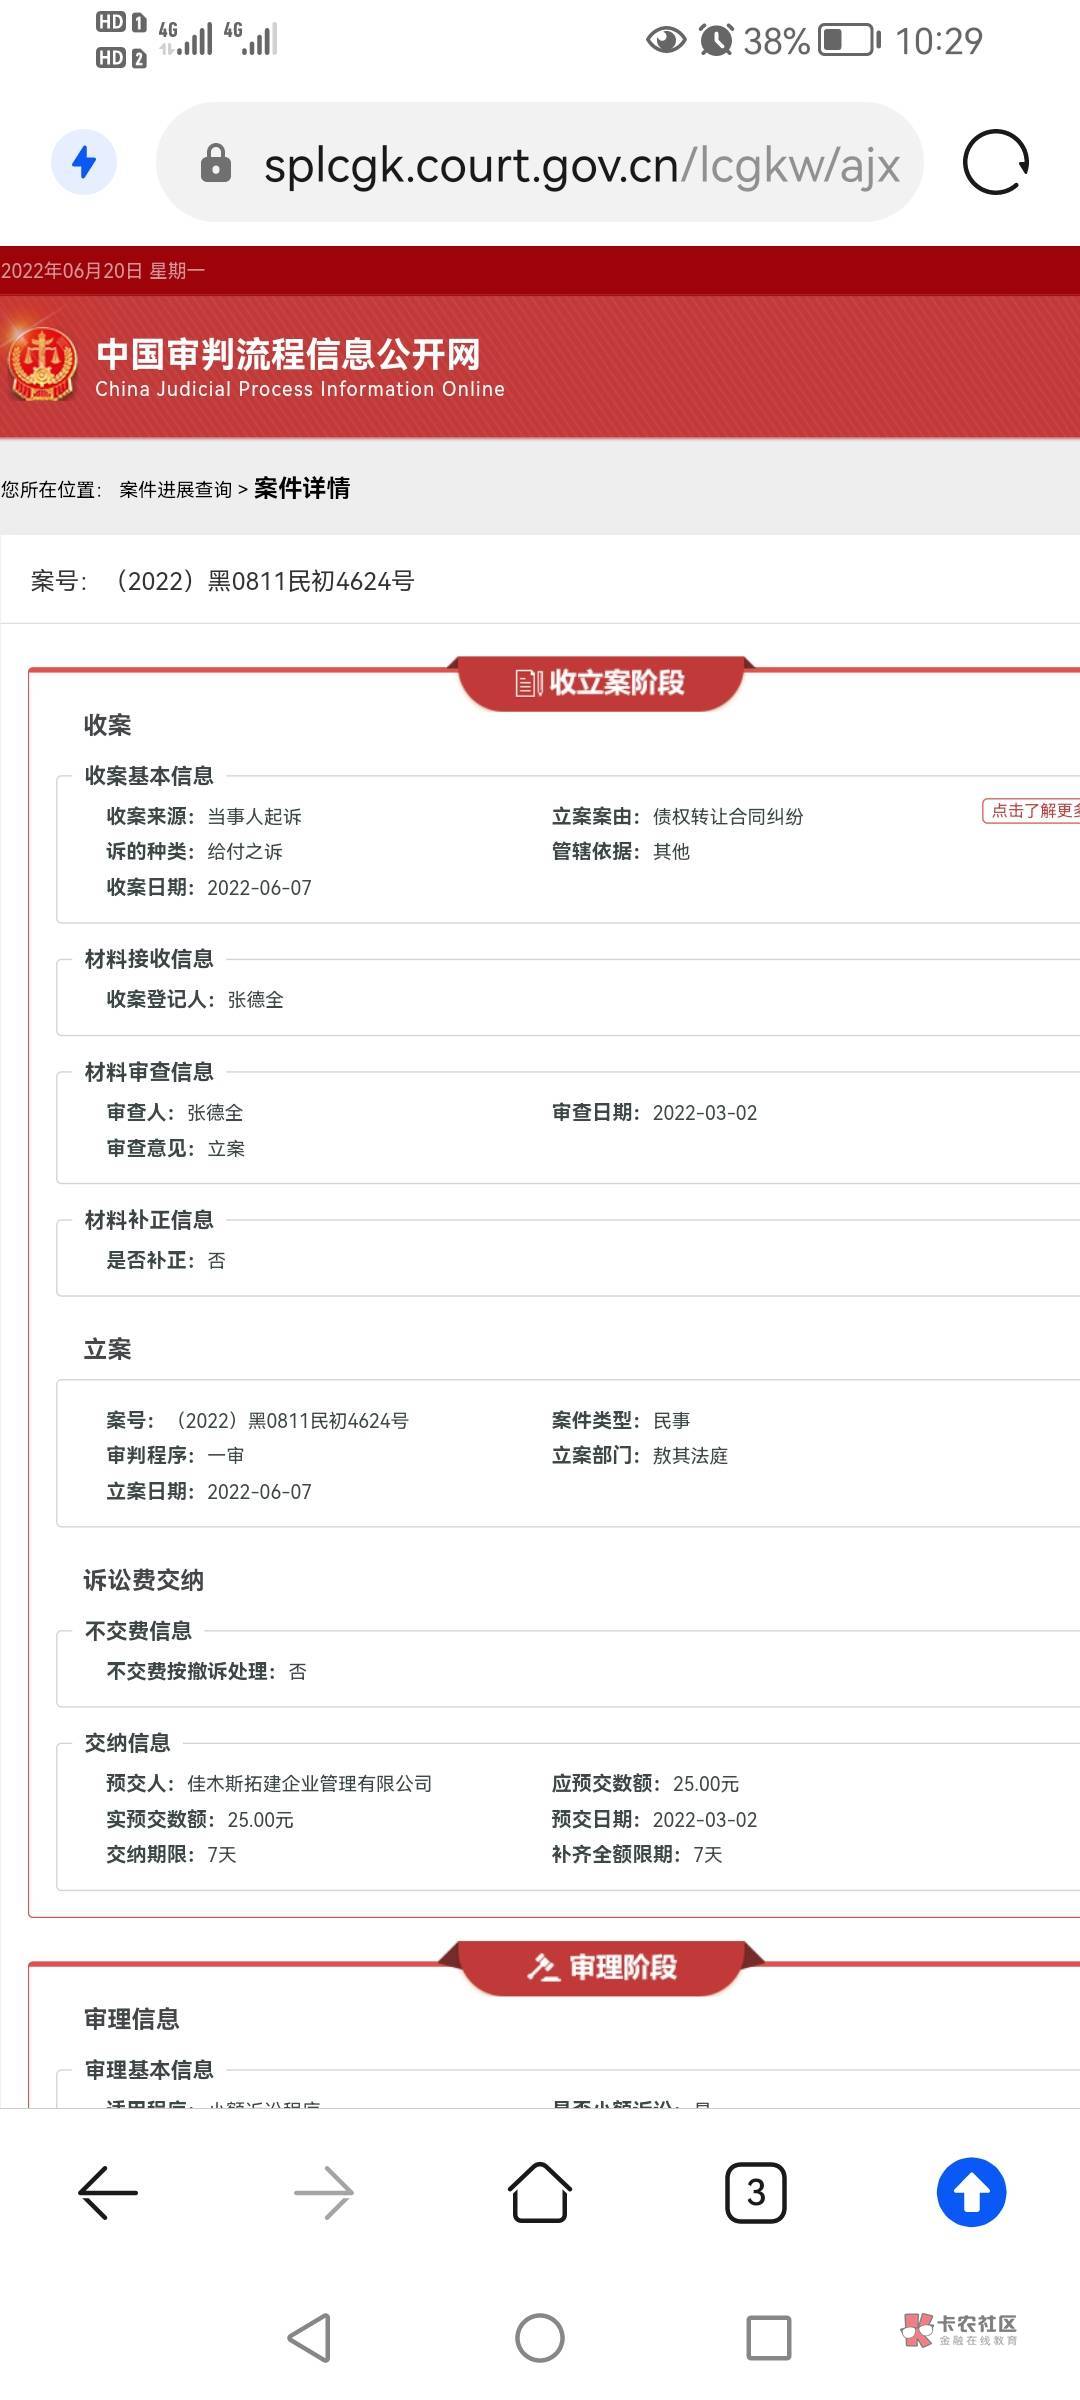Viewport: 1080px width, 2400px height.
Task: Tap the blue upload arrow button
Action: 971,2192
